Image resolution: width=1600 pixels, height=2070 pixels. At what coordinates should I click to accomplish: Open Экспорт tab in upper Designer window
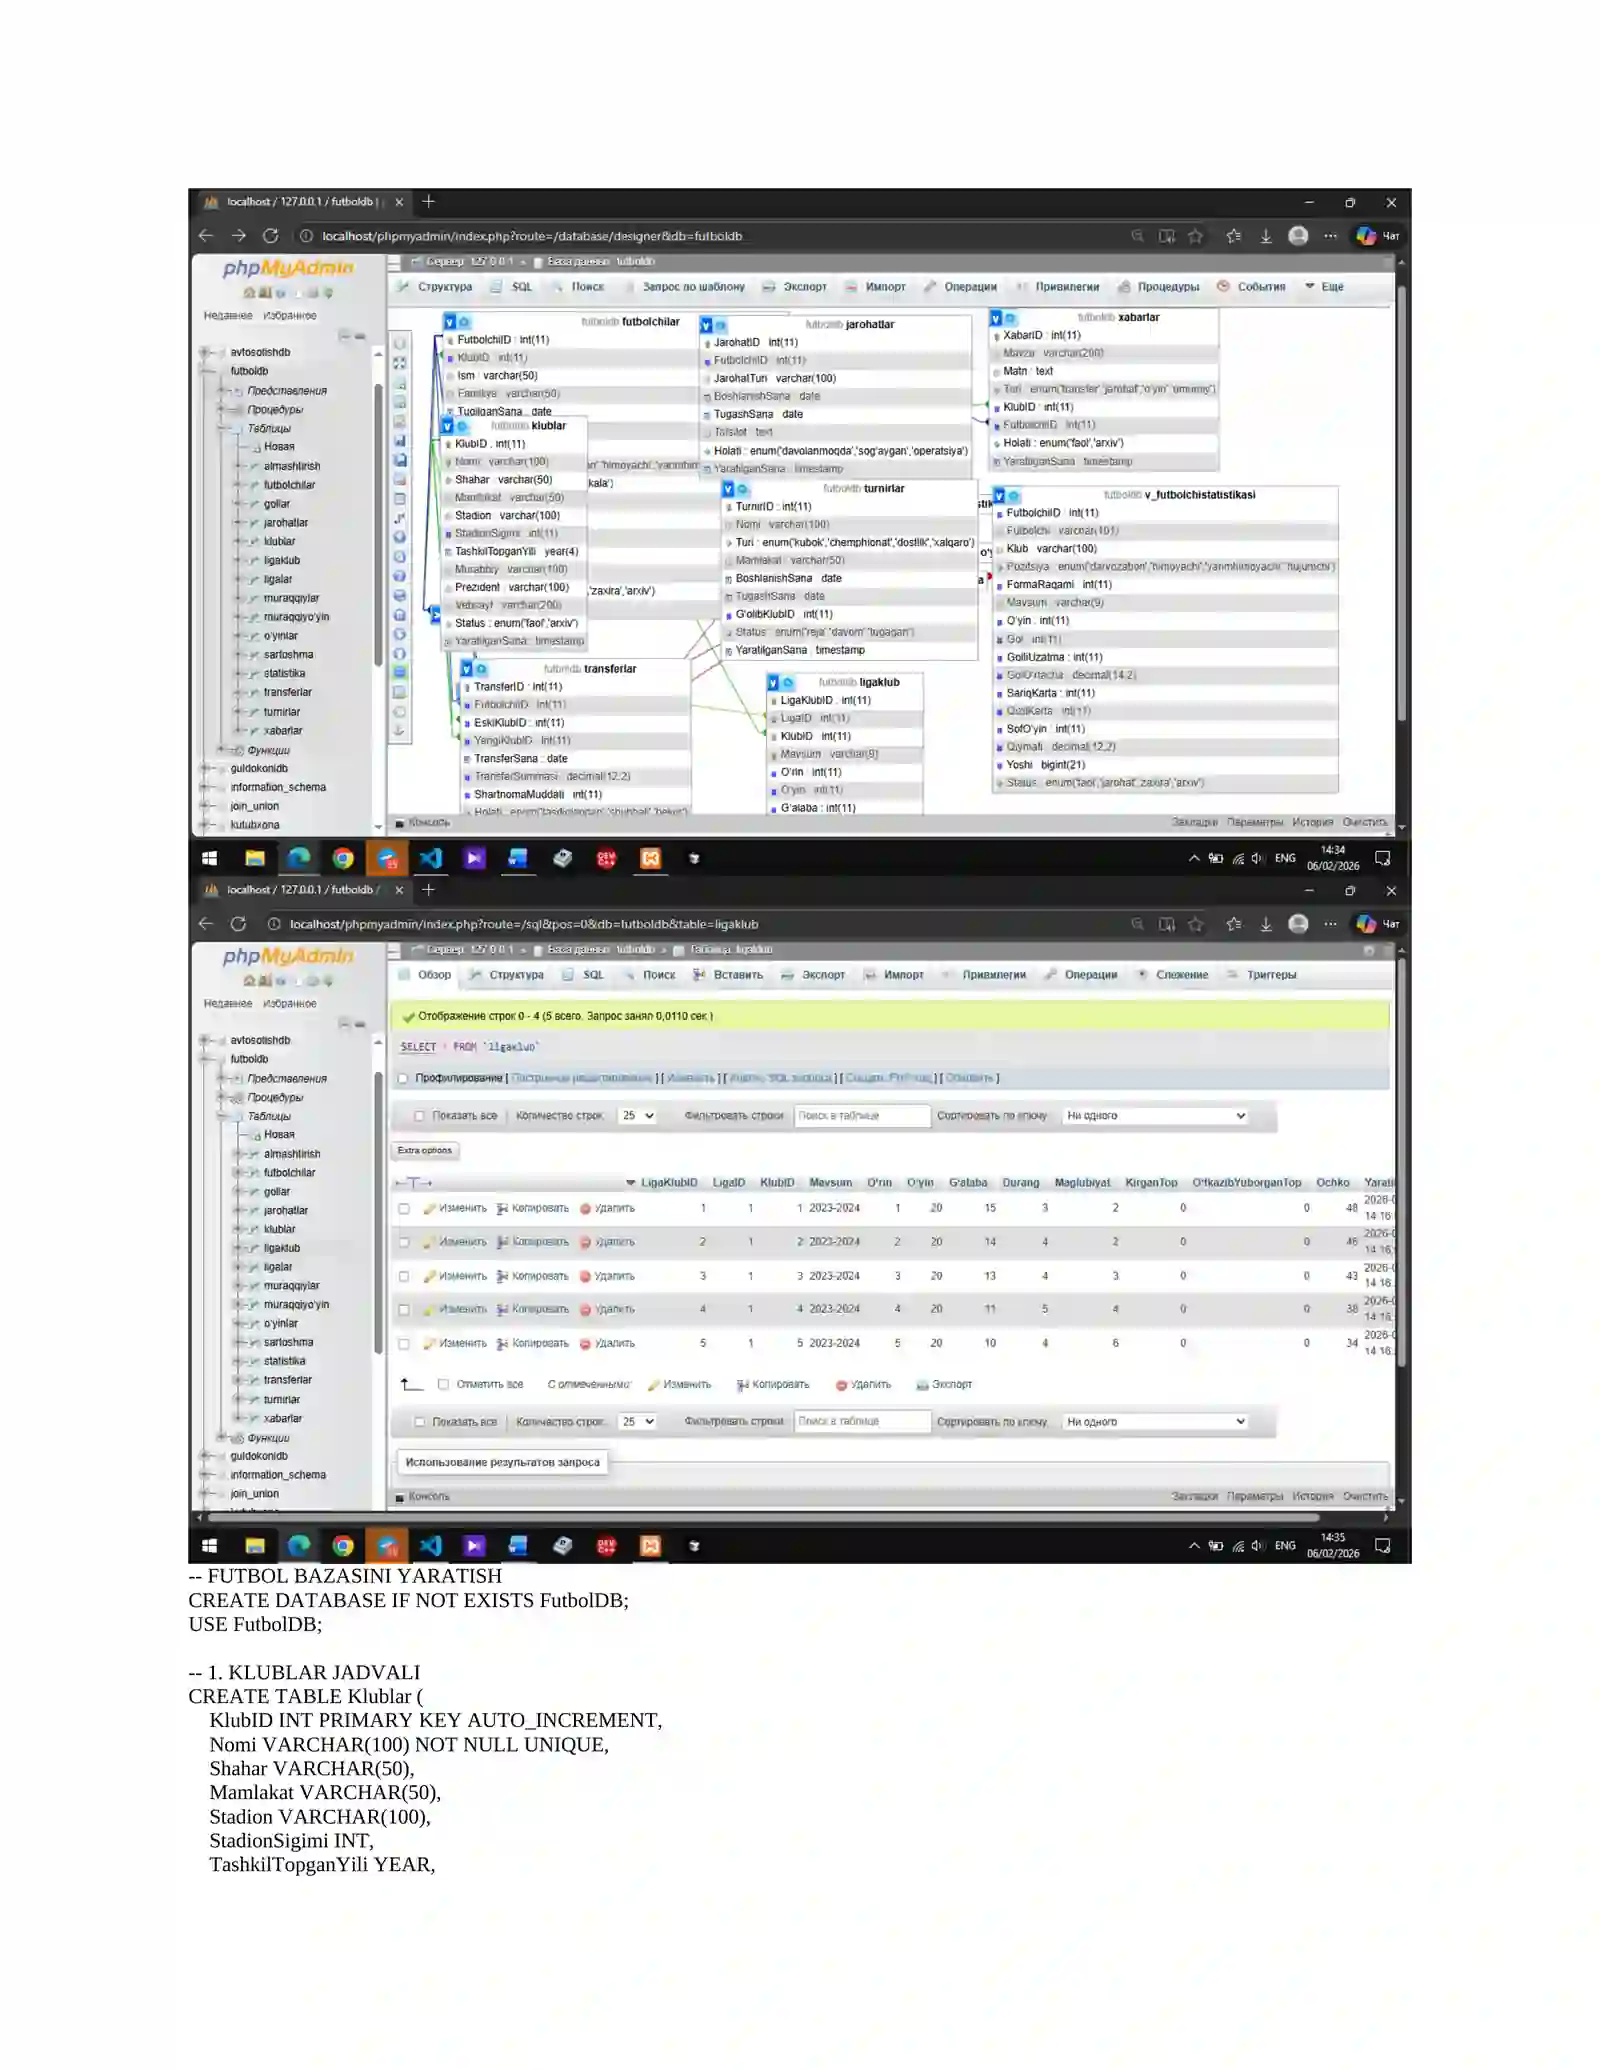(795, 287)
